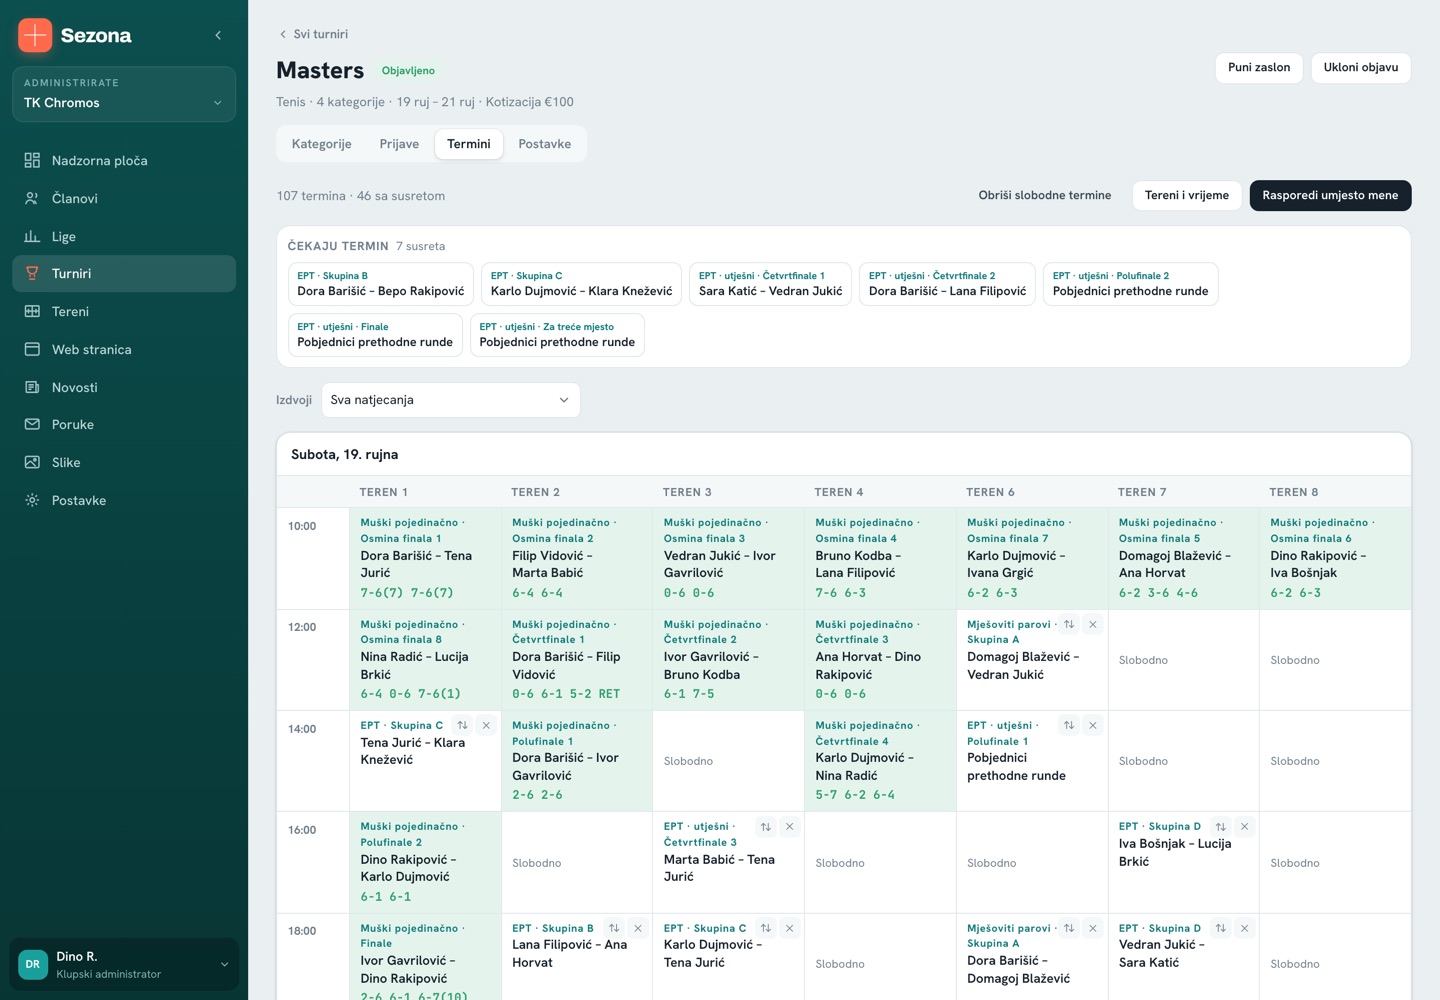Click the Sezona logo icon
1440x1000 pixels.
point(35,35)
